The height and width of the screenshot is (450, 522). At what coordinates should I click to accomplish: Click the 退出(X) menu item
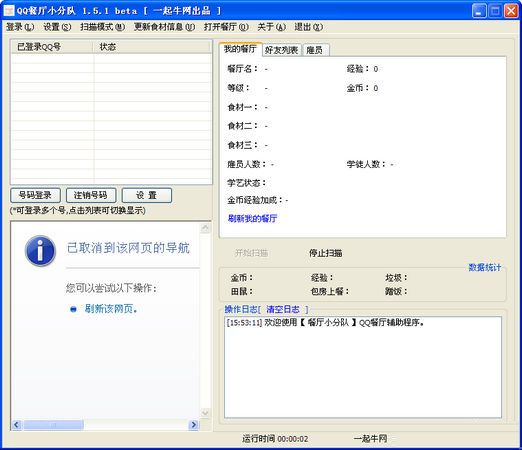point(308,27)
